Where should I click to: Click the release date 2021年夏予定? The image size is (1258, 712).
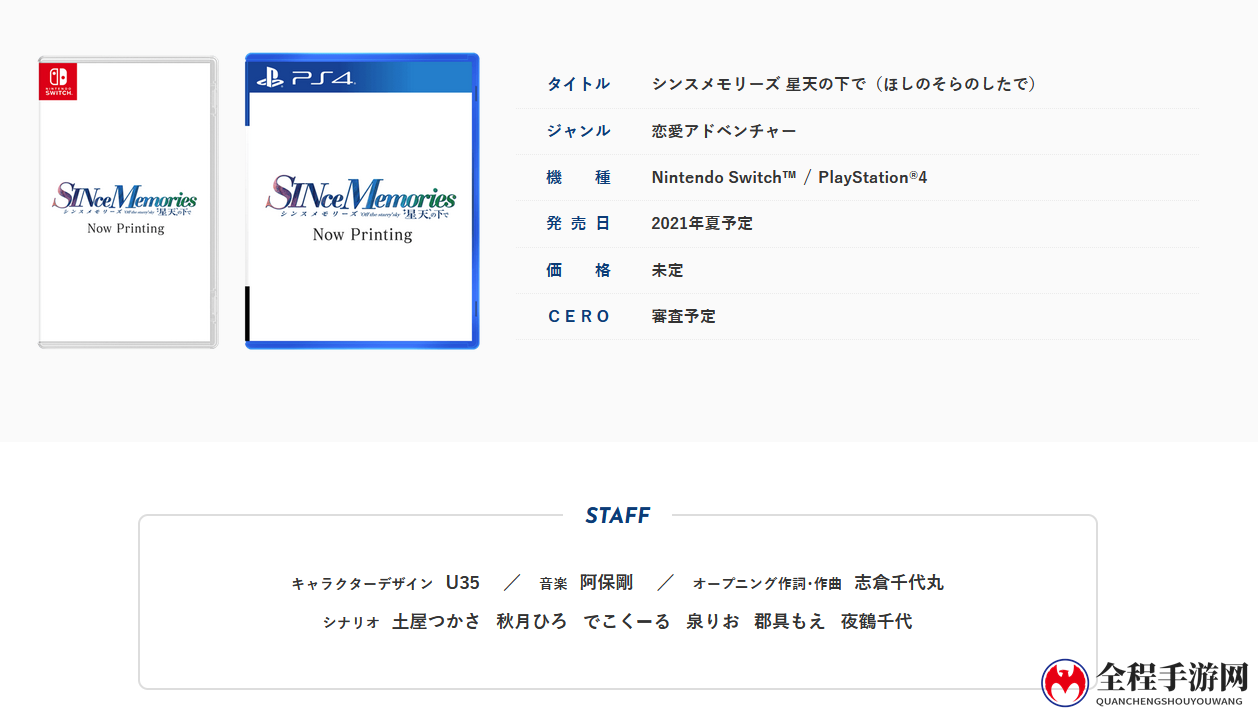pyautogui.click(x=702, y=223)
